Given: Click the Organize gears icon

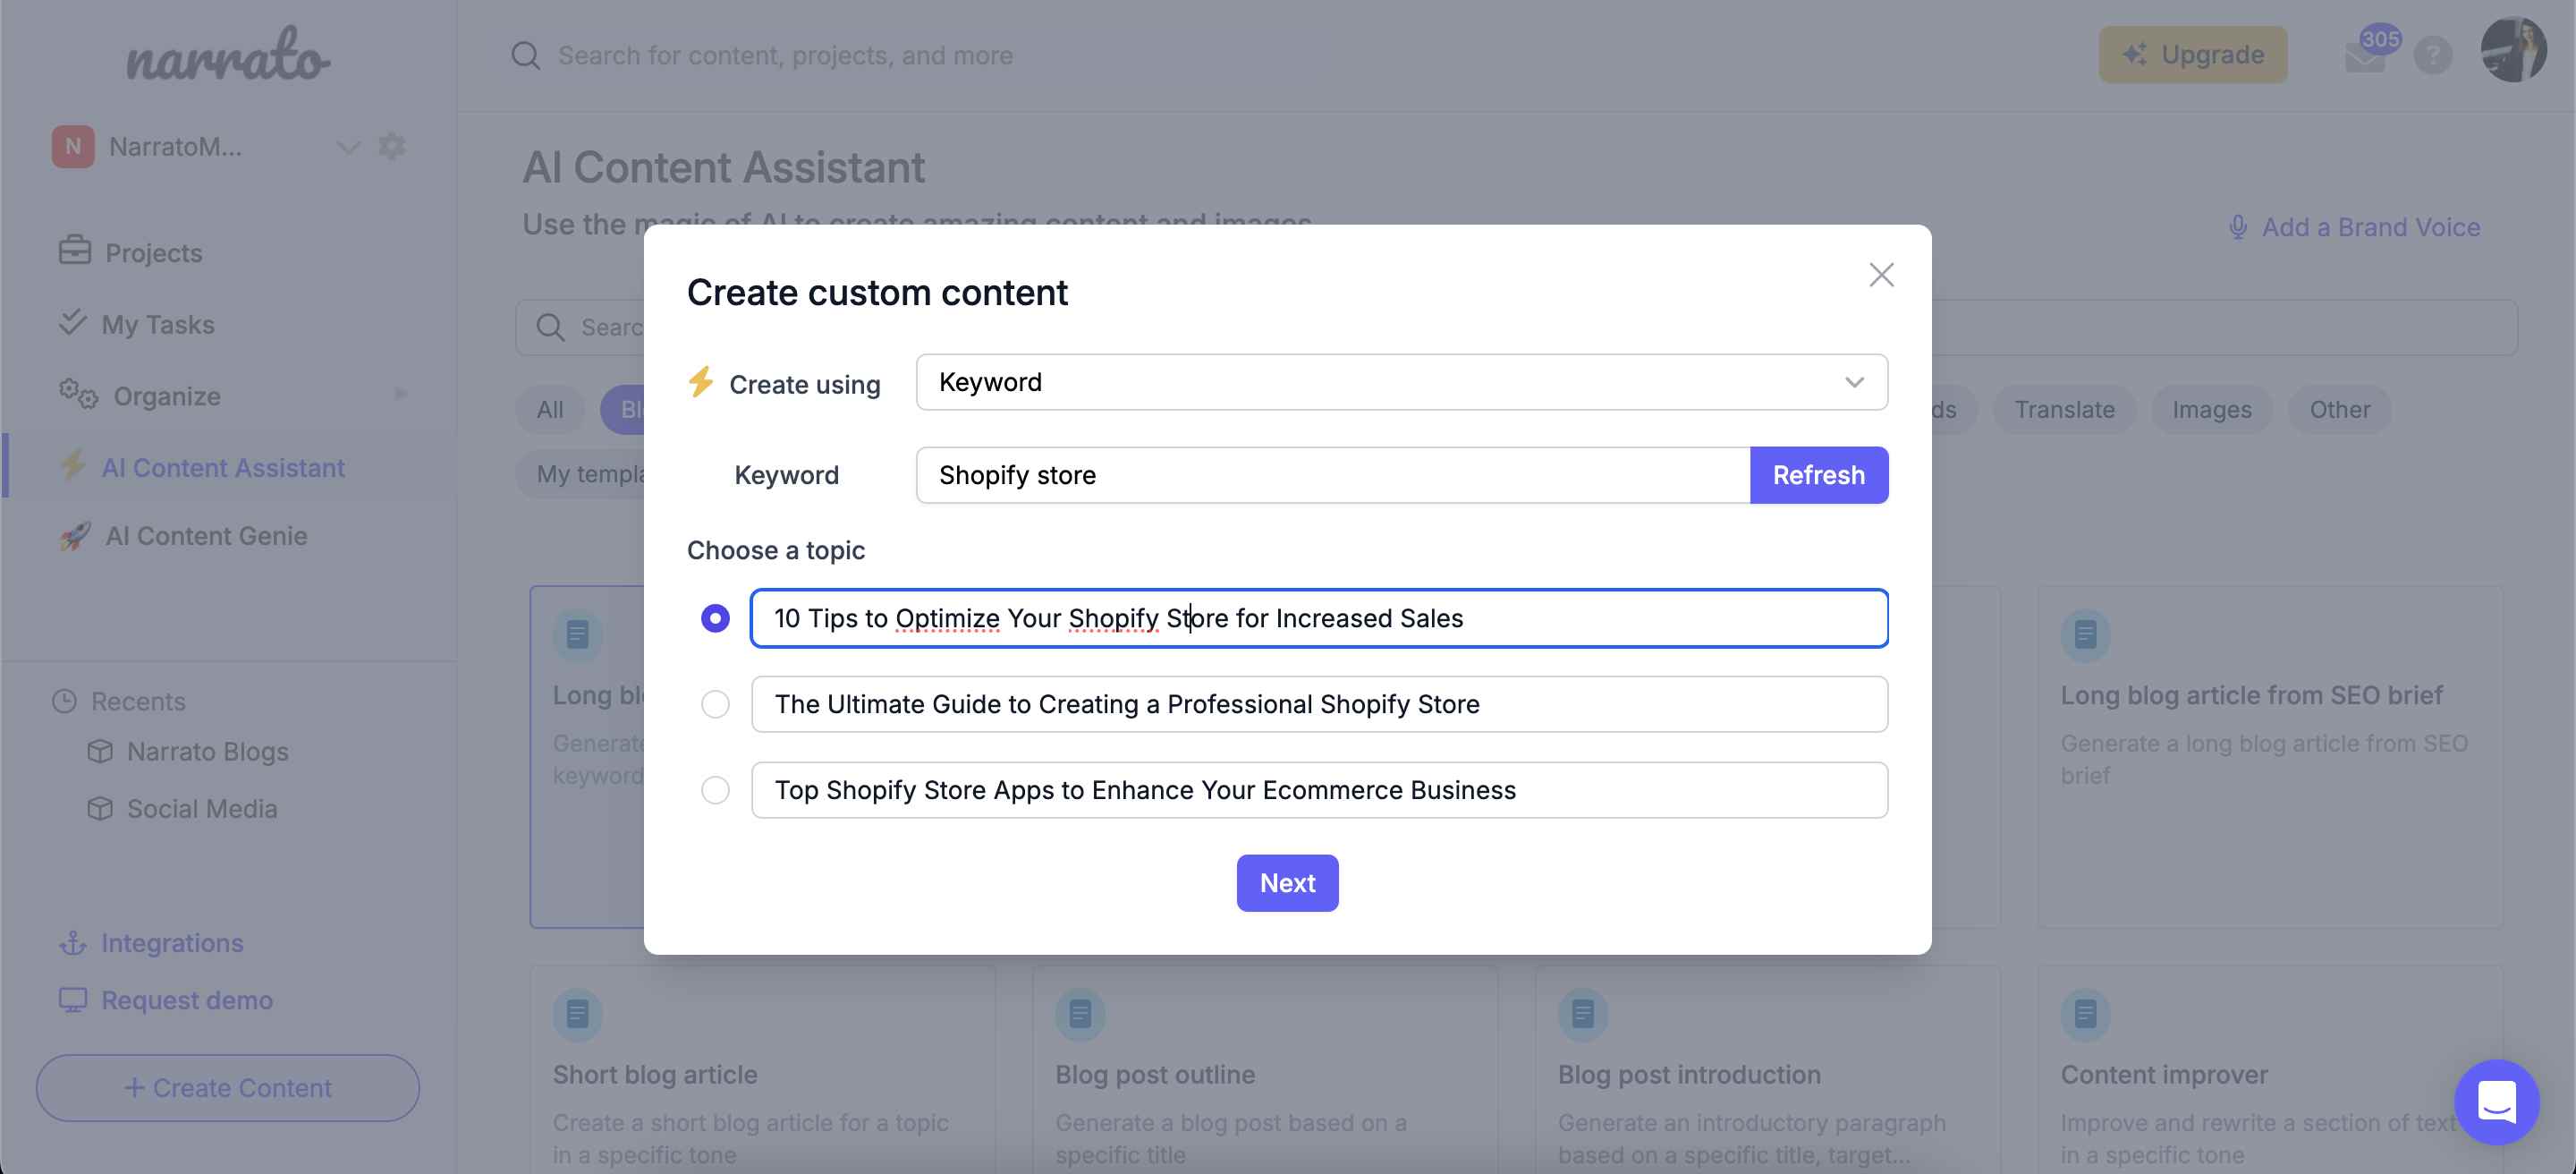Looking at the screenshot, I should pyautogui.click(x=78, y=394).
